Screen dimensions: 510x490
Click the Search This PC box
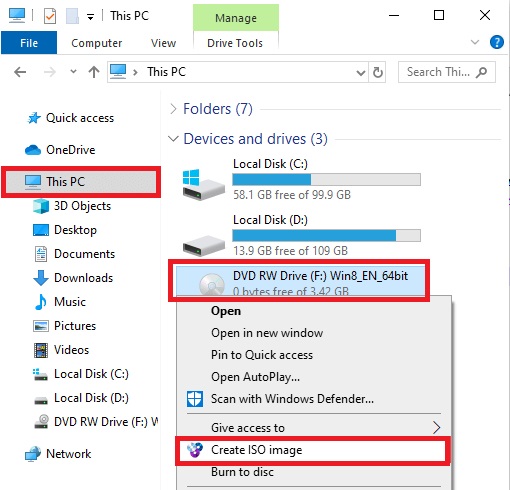pyautogui.click(x=447, y=72)
